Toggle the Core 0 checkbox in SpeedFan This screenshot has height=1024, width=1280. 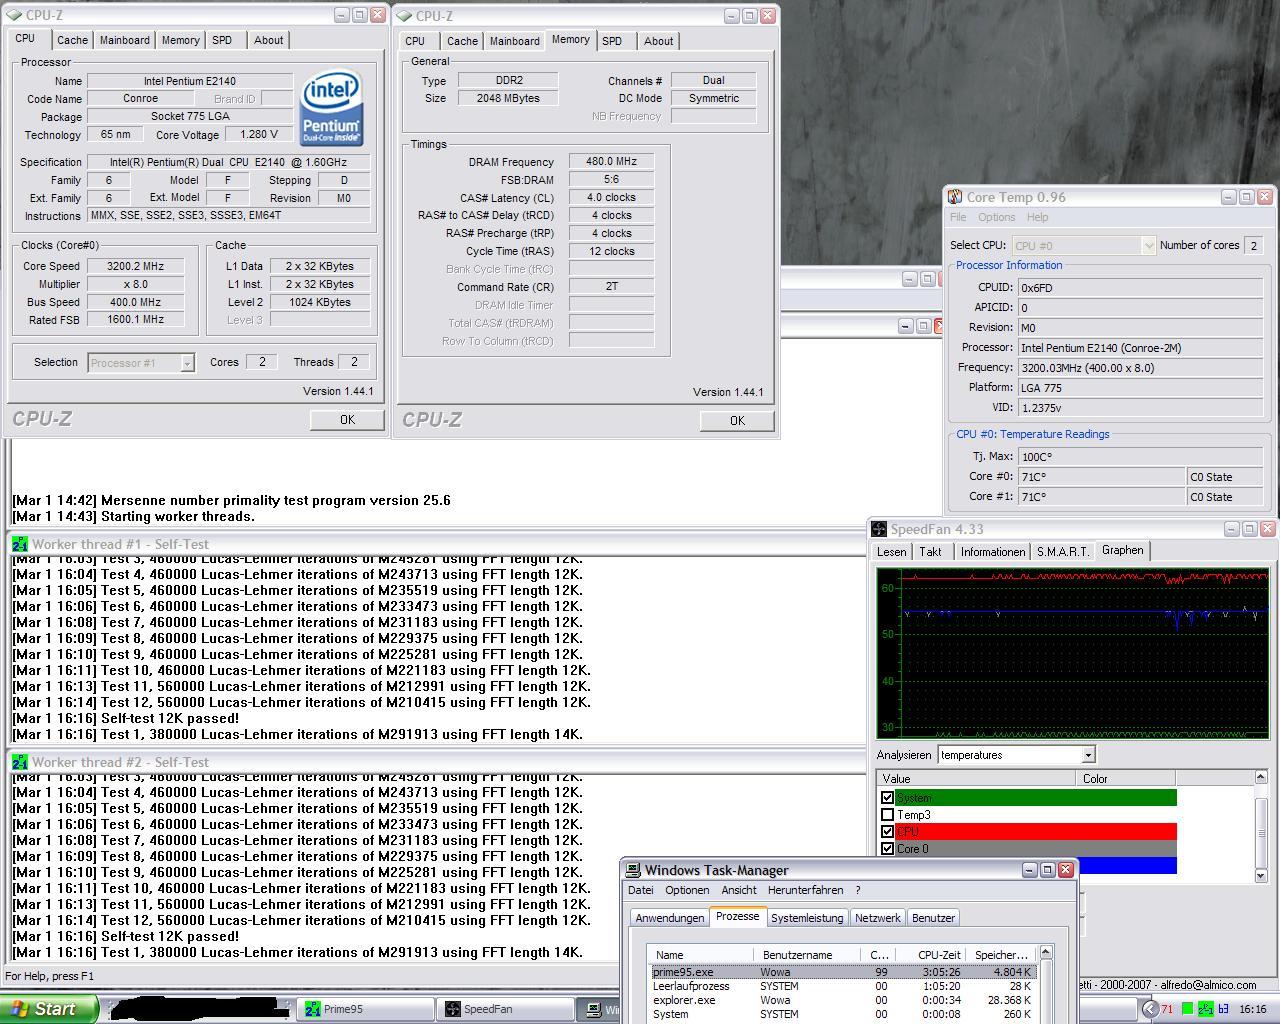pyautogui.click(x=887, y=849)
